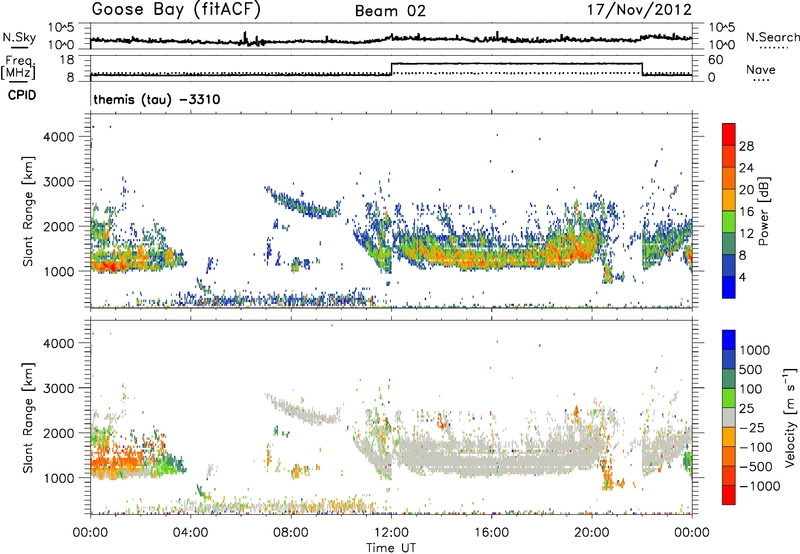Screen dimensions: 800x554
Task: Click the "Velocity [m s-1]" colorbar title
Action: click(790, 417)
